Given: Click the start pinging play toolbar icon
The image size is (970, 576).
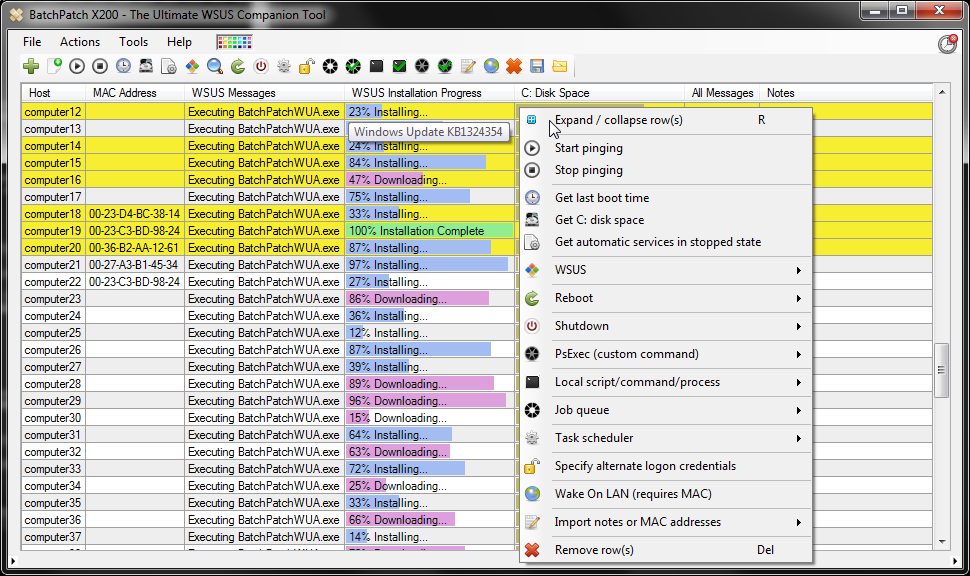Looking at the screenshot, I should coord(77,67).
